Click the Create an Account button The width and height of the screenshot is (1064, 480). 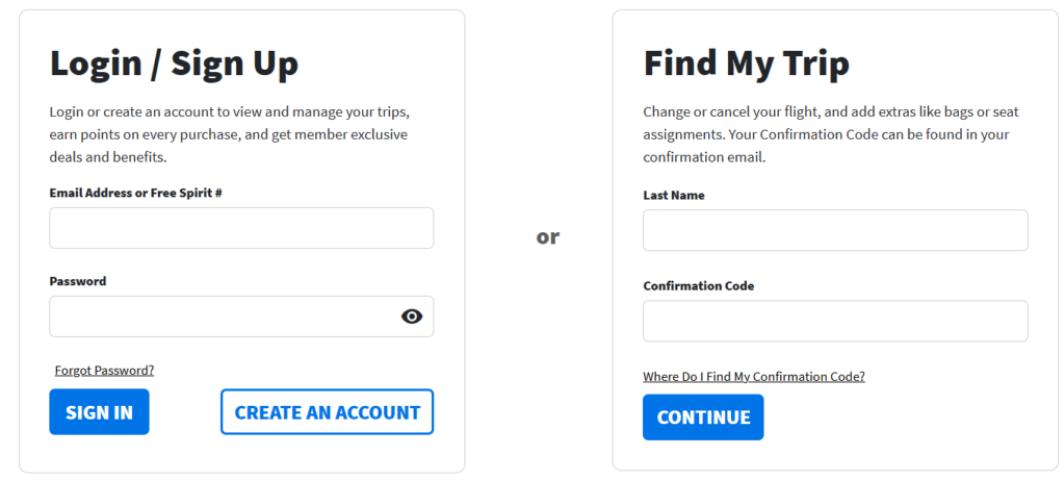(327, 412)
